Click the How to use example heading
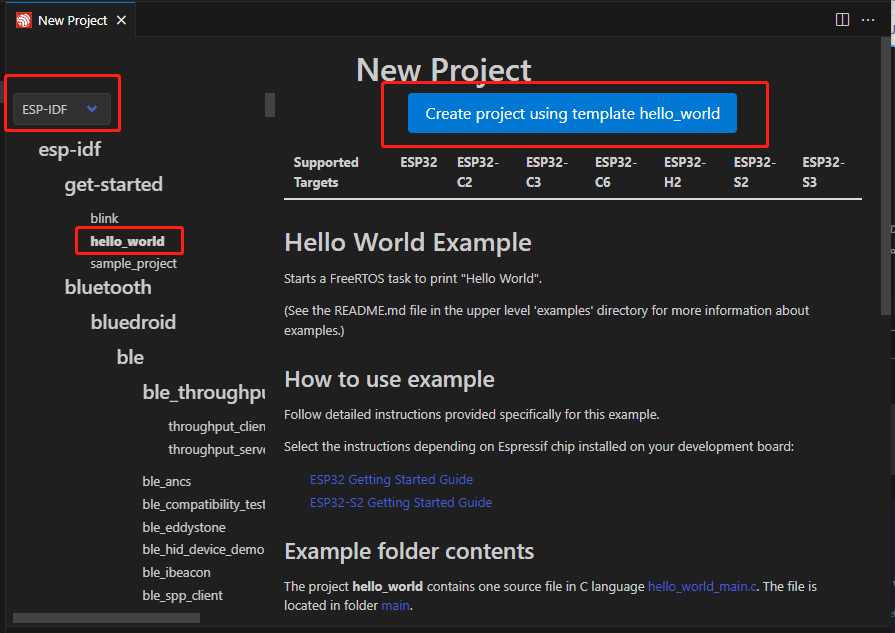Image resolution: width=895 pixels, height=633 pixels. pyautogui.click(x=389, y=380)
